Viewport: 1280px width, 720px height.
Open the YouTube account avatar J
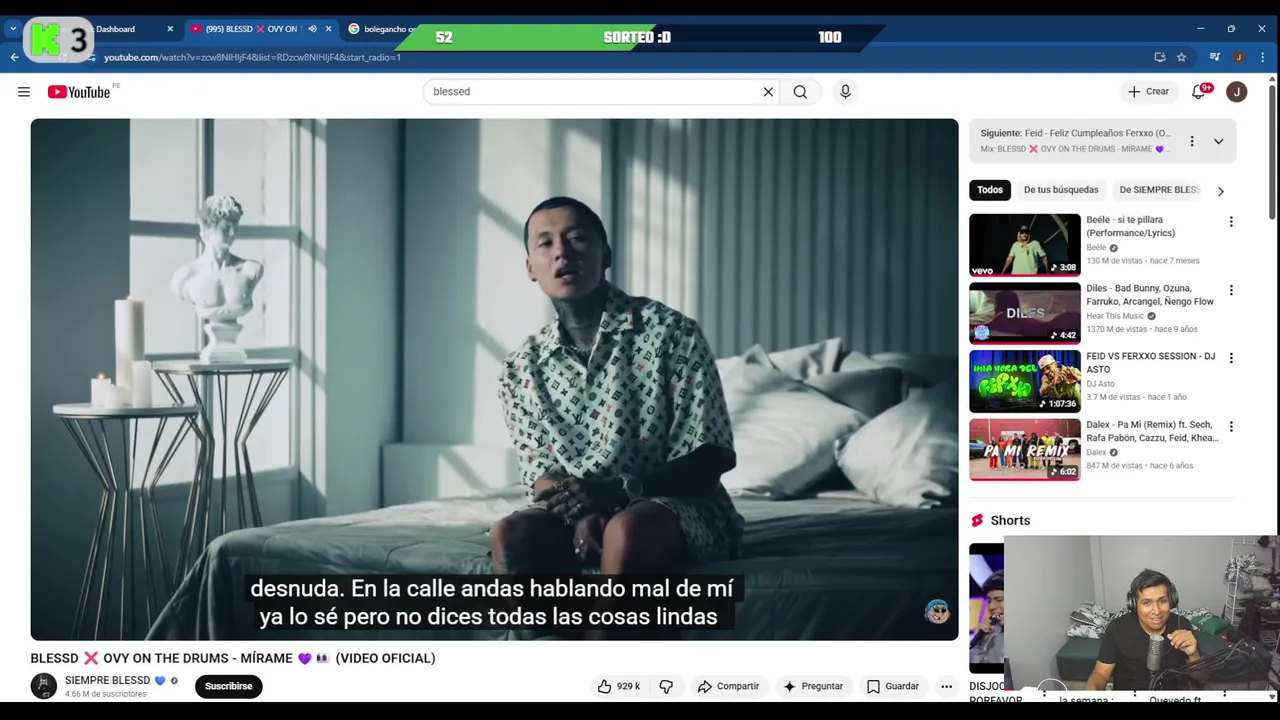pyautogui.click(x=1237, y=92)
